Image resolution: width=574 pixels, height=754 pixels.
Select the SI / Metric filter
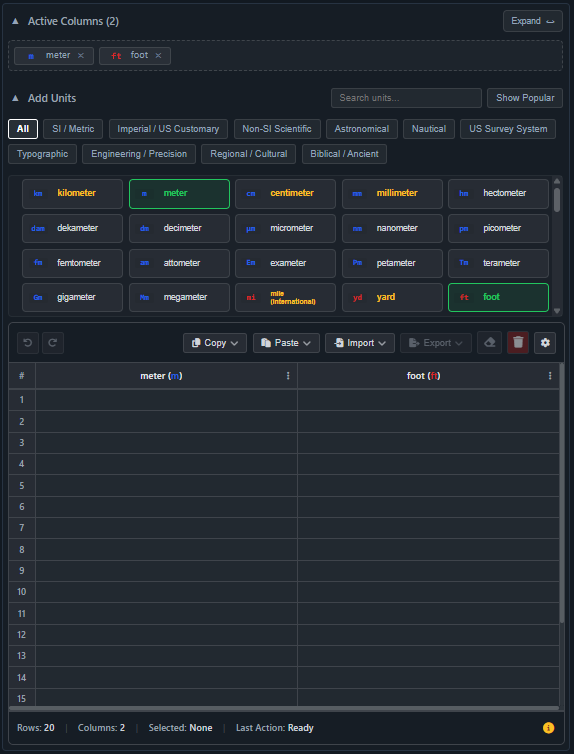pos(73,129)
